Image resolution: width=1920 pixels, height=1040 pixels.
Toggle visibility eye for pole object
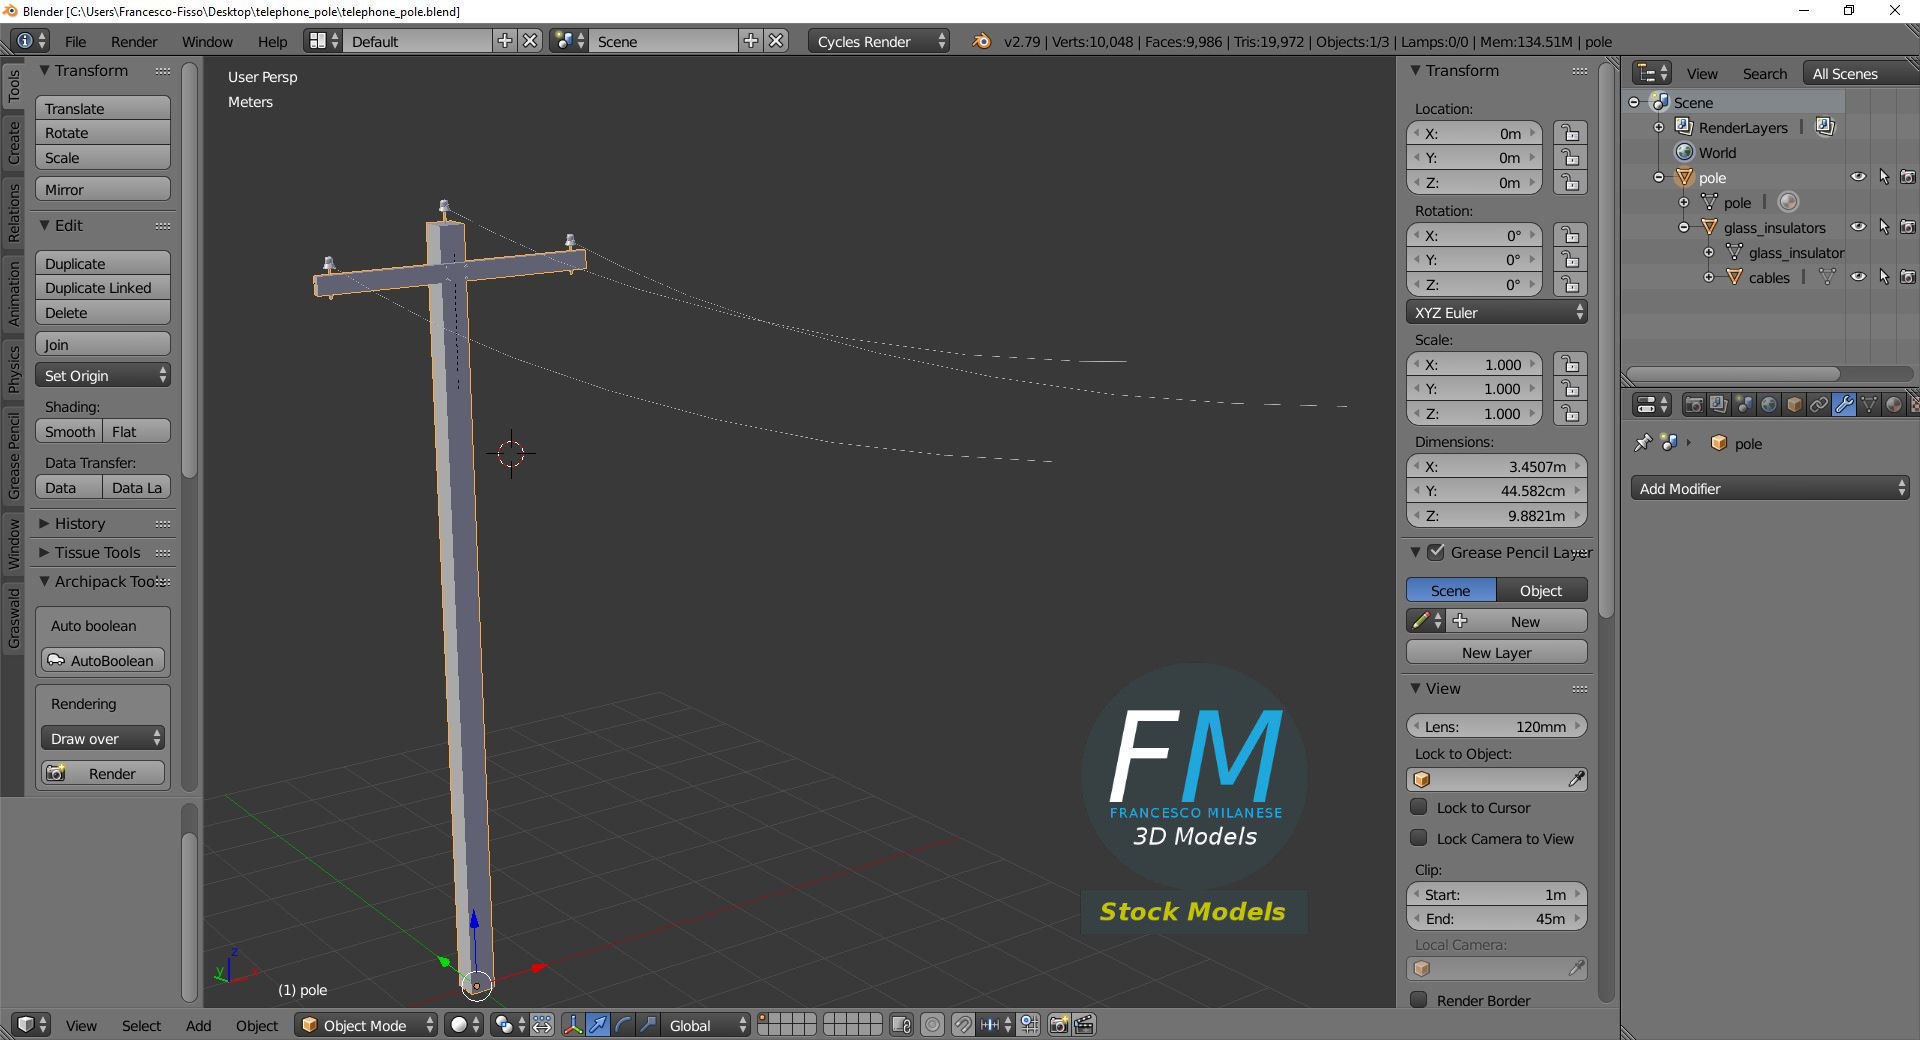point(1858,177)
